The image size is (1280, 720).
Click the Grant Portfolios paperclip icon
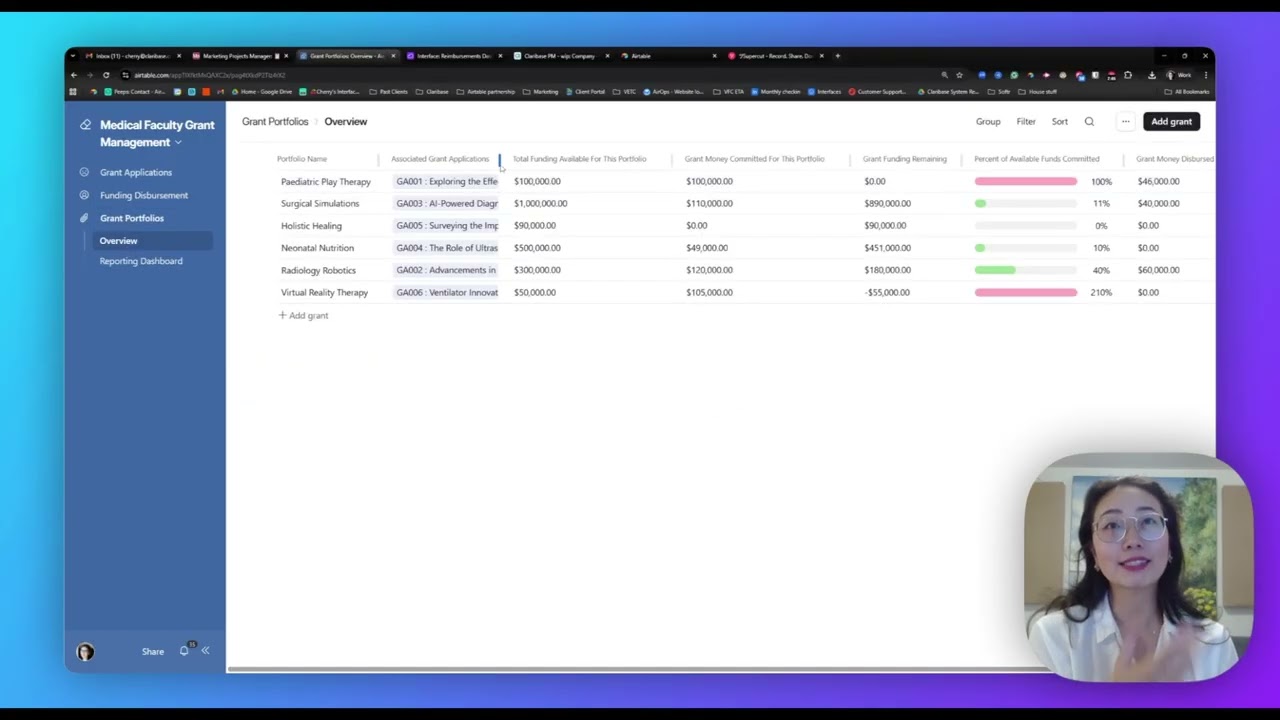[x=84, y=218]
